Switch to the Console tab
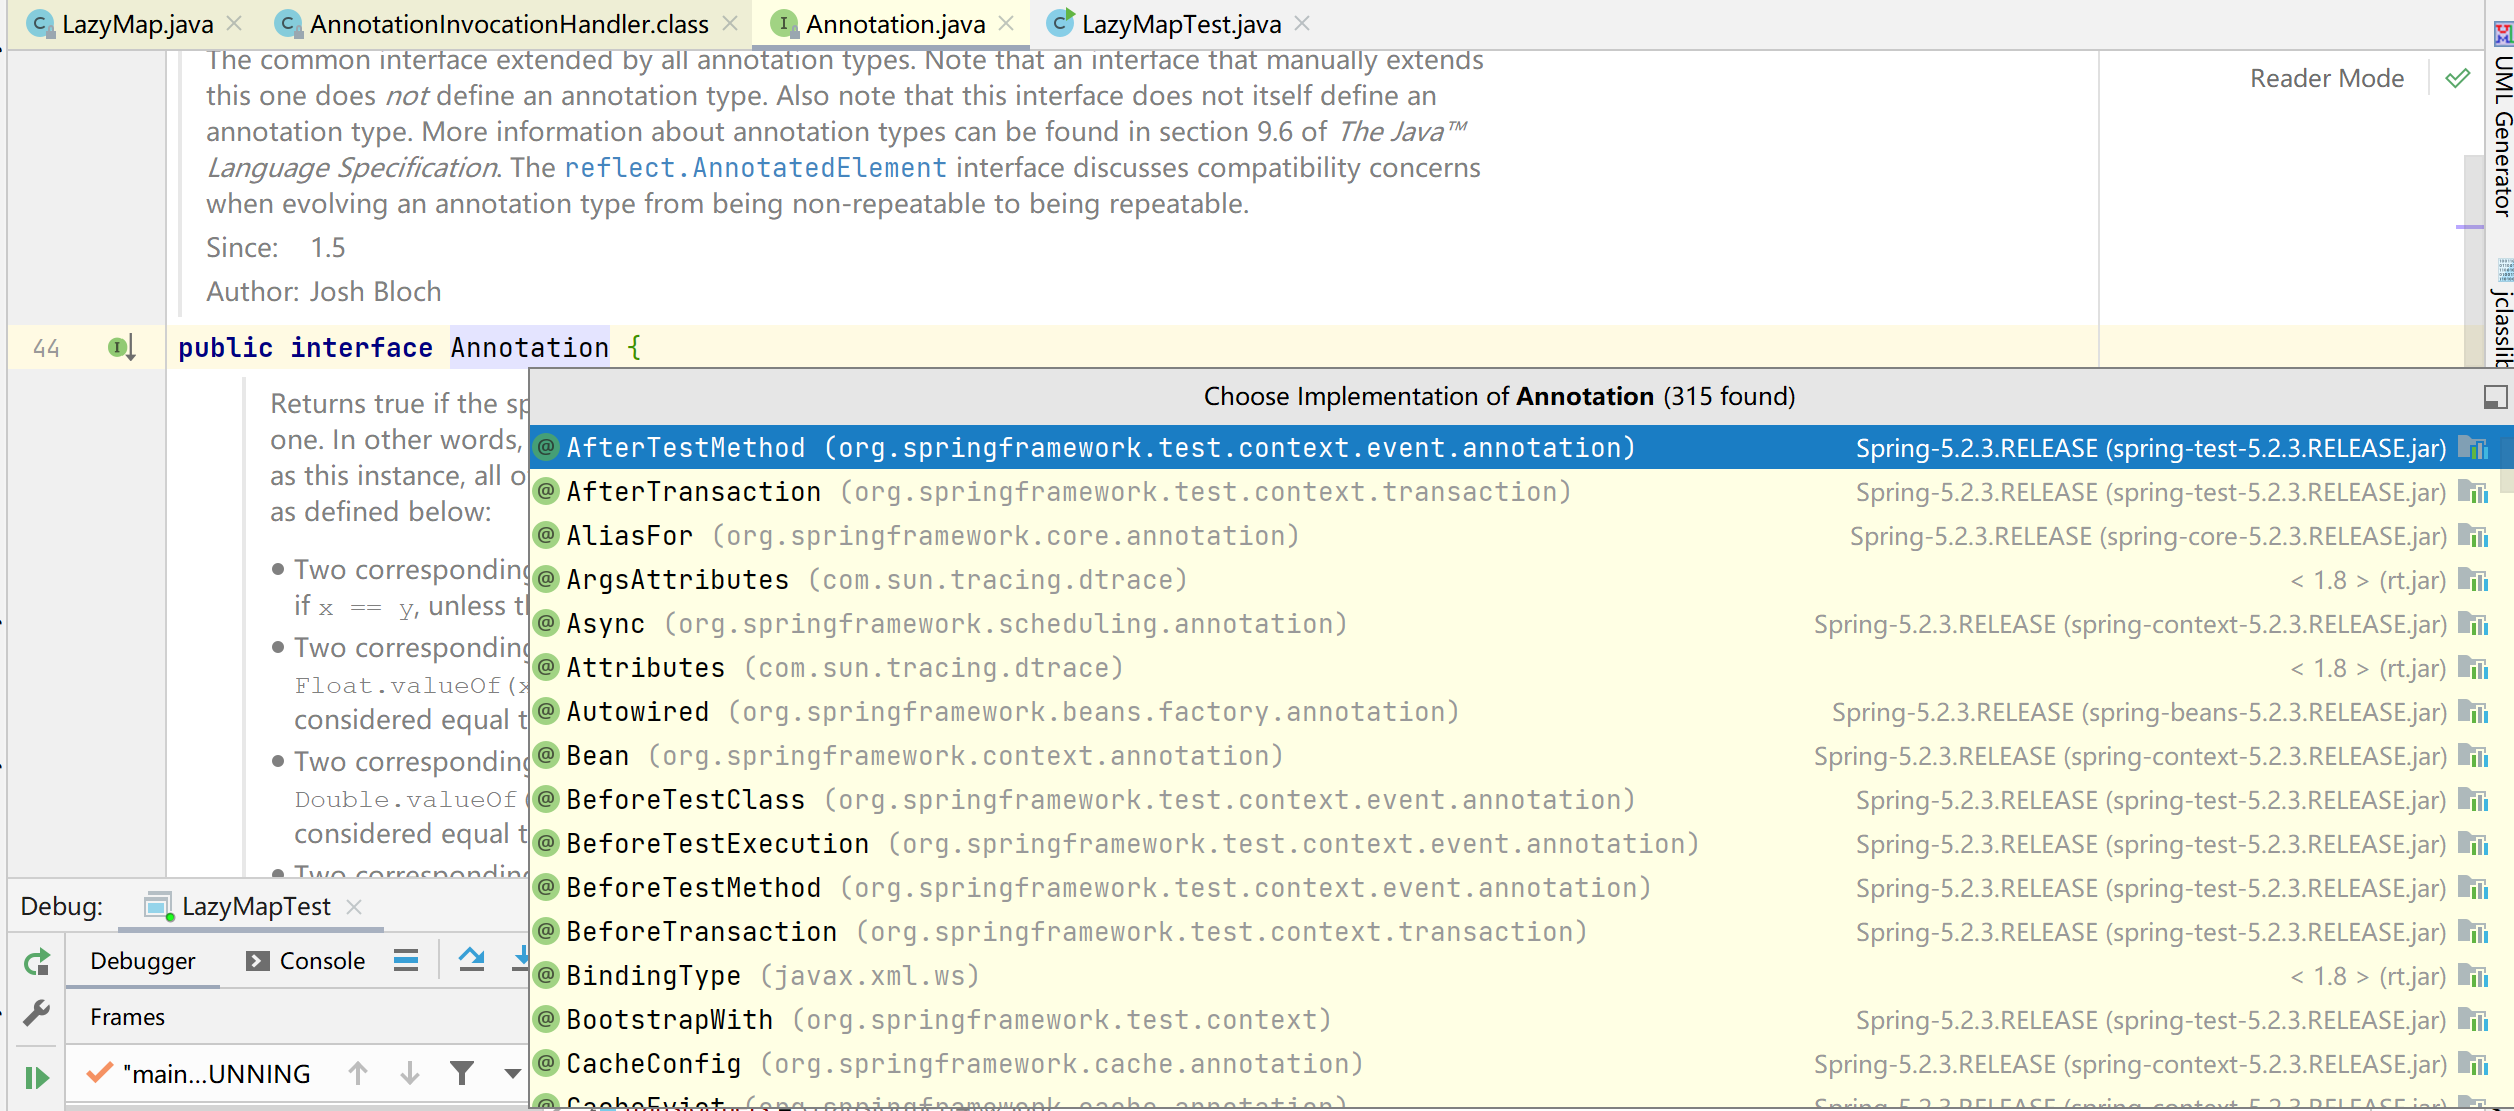 [306, 961]
